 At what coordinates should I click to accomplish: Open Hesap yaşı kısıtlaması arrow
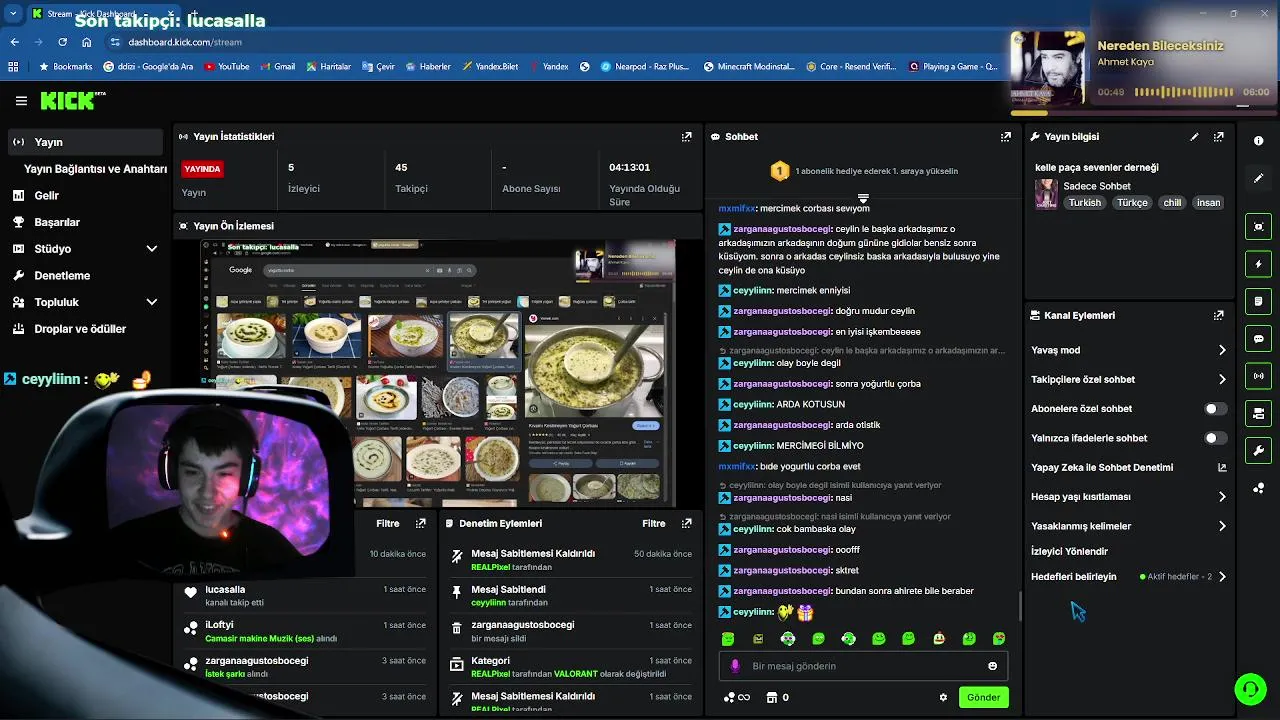coord(1221,497)
